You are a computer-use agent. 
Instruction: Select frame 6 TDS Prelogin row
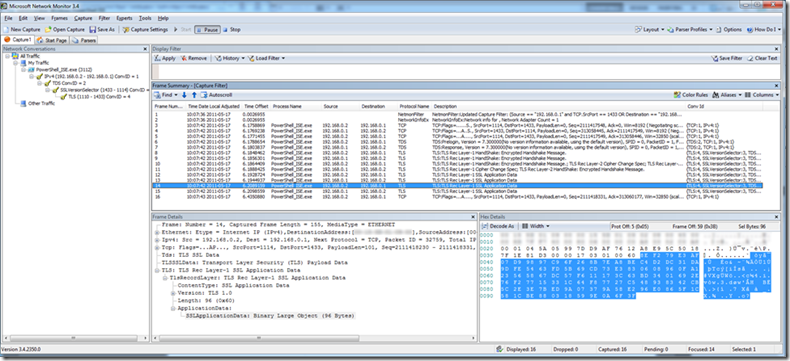[x=457, y=142]
